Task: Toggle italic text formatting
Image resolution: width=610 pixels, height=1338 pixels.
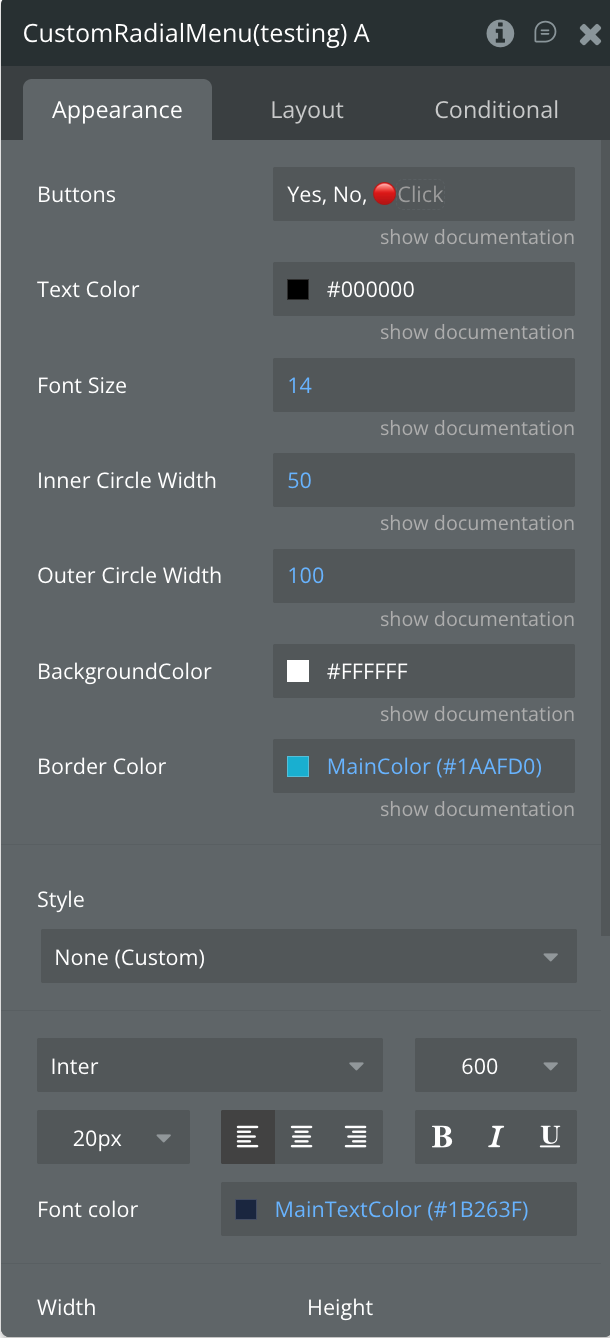Action: (496, 1137)
